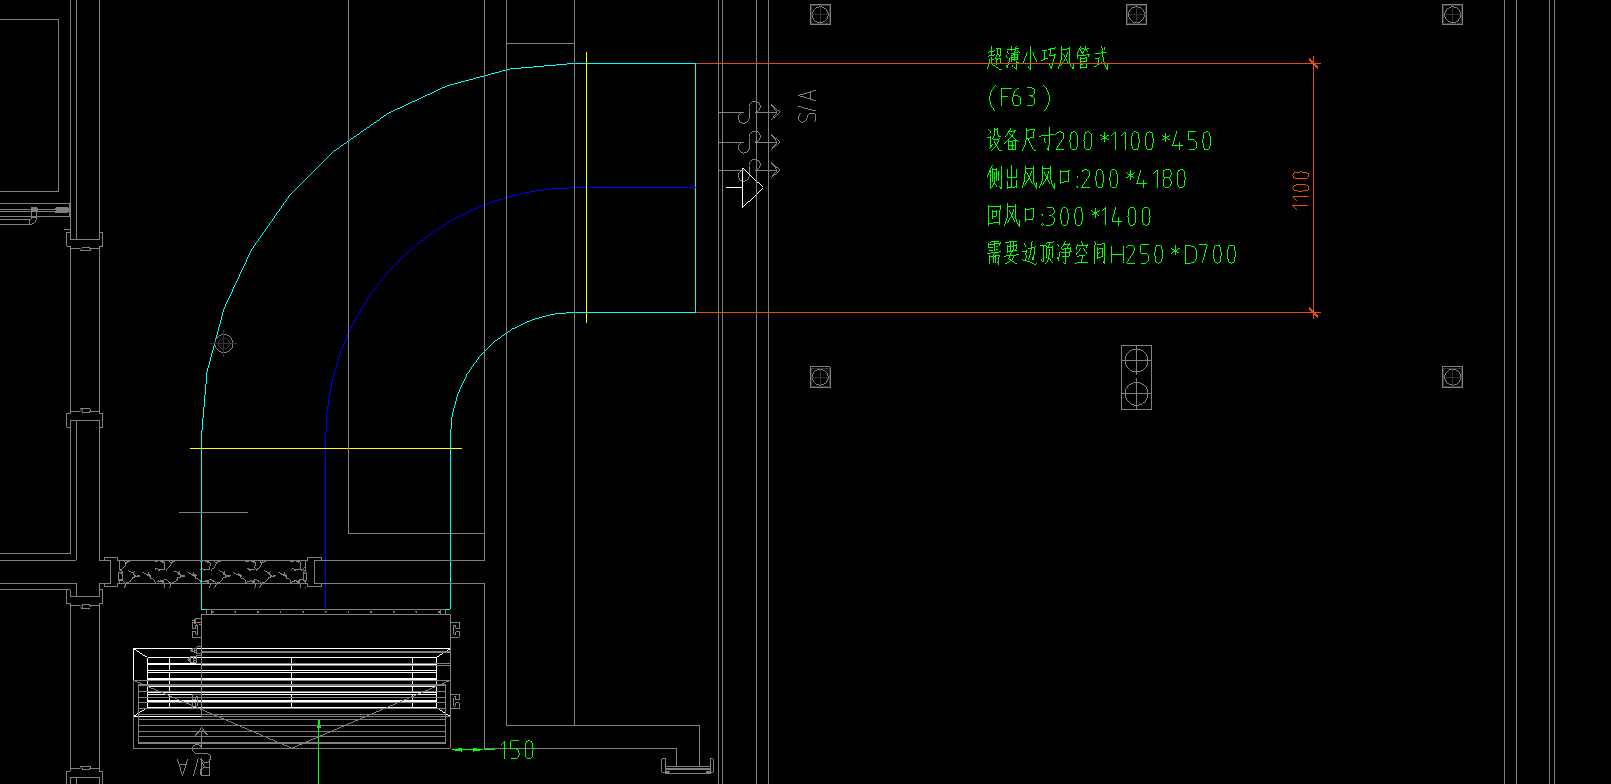
Task: Pick the hatched wall insulation section
Action: pyautogui.click(x=213, y=572)
